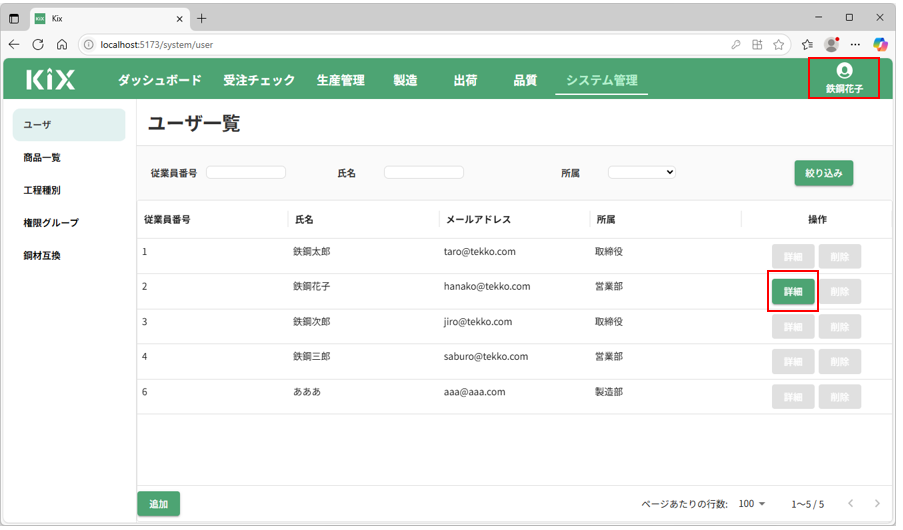The image size is (903, 530).
Task: Open the 品質 menu
Action: [525, 80]
